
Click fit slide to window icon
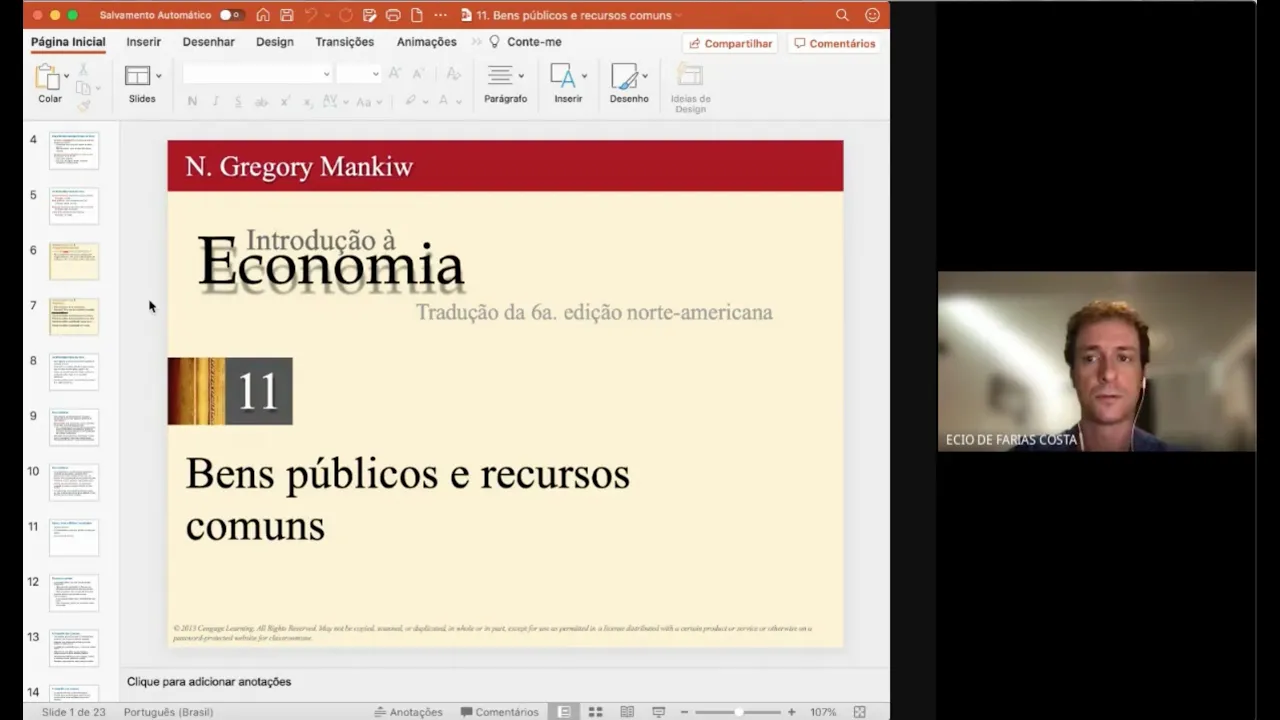[859, 712]
